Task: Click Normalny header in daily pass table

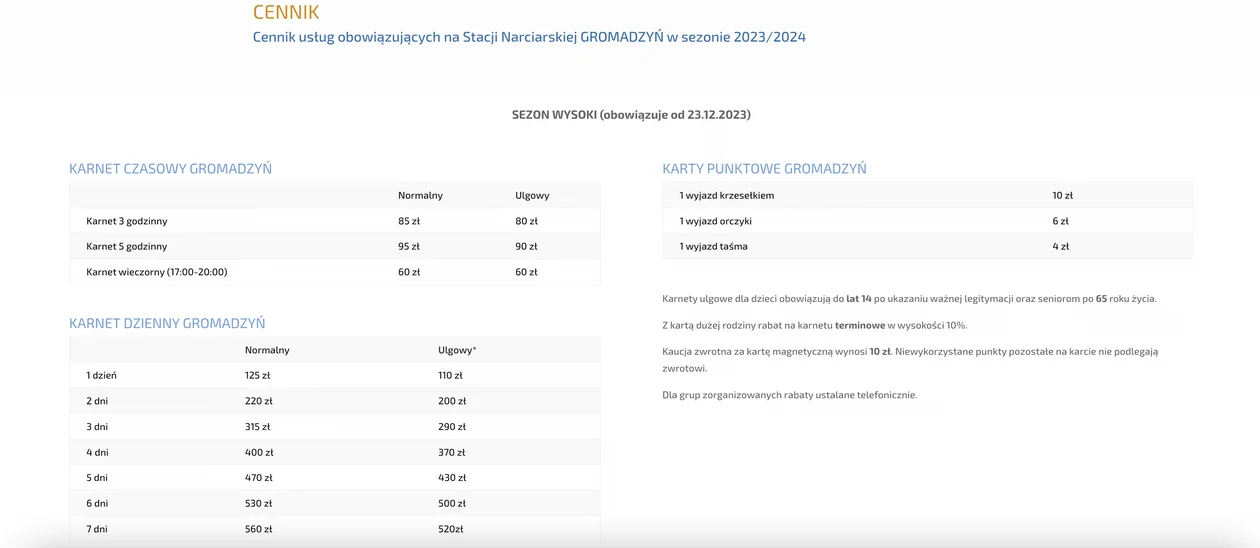Action: click(x=267, y=350)
